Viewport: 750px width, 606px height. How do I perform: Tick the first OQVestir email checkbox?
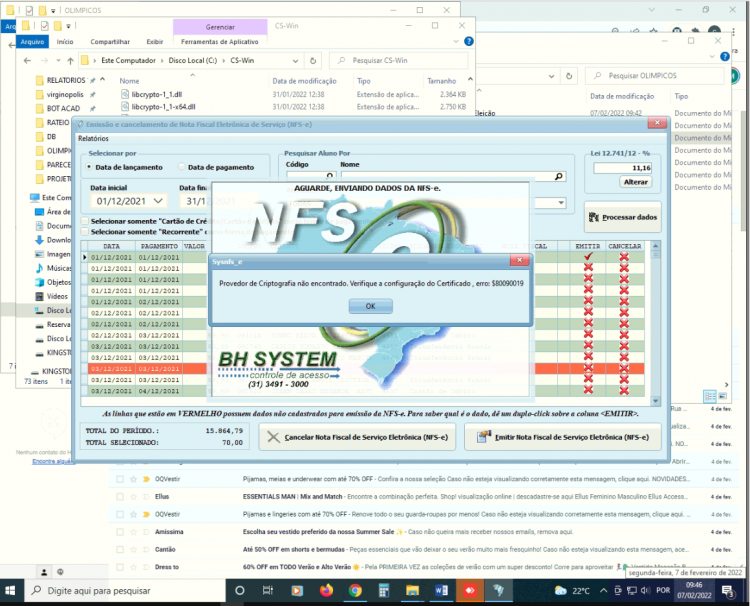pyautogui.click(x=120, y=479)
